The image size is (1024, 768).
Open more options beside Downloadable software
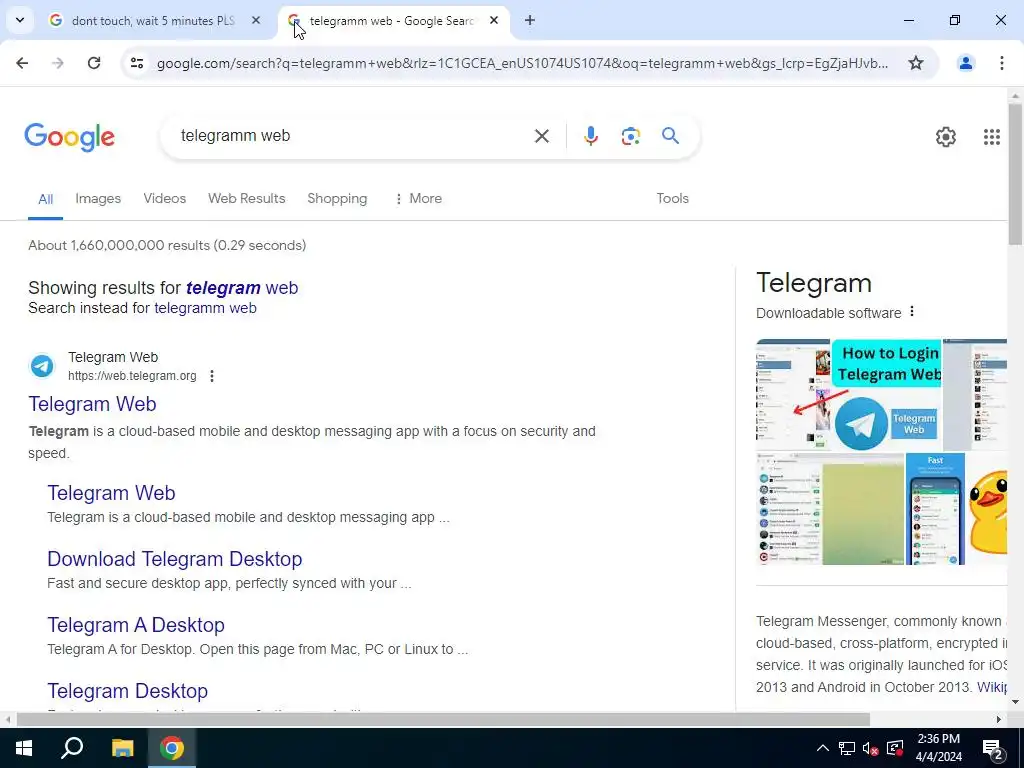[x=912, y=312]
